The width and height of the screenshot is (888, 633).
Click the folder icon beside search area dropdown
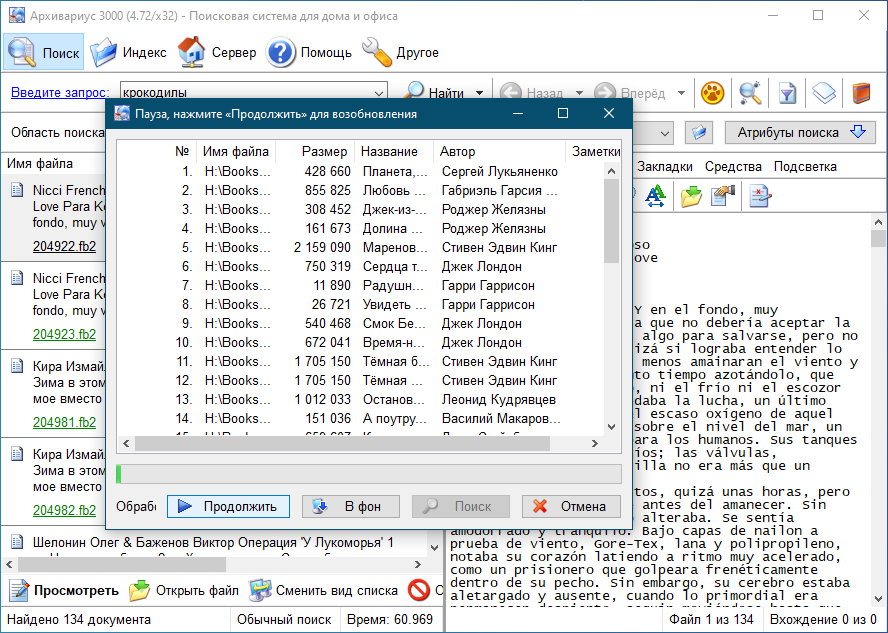pyautogui.click(x=698, y=133)
